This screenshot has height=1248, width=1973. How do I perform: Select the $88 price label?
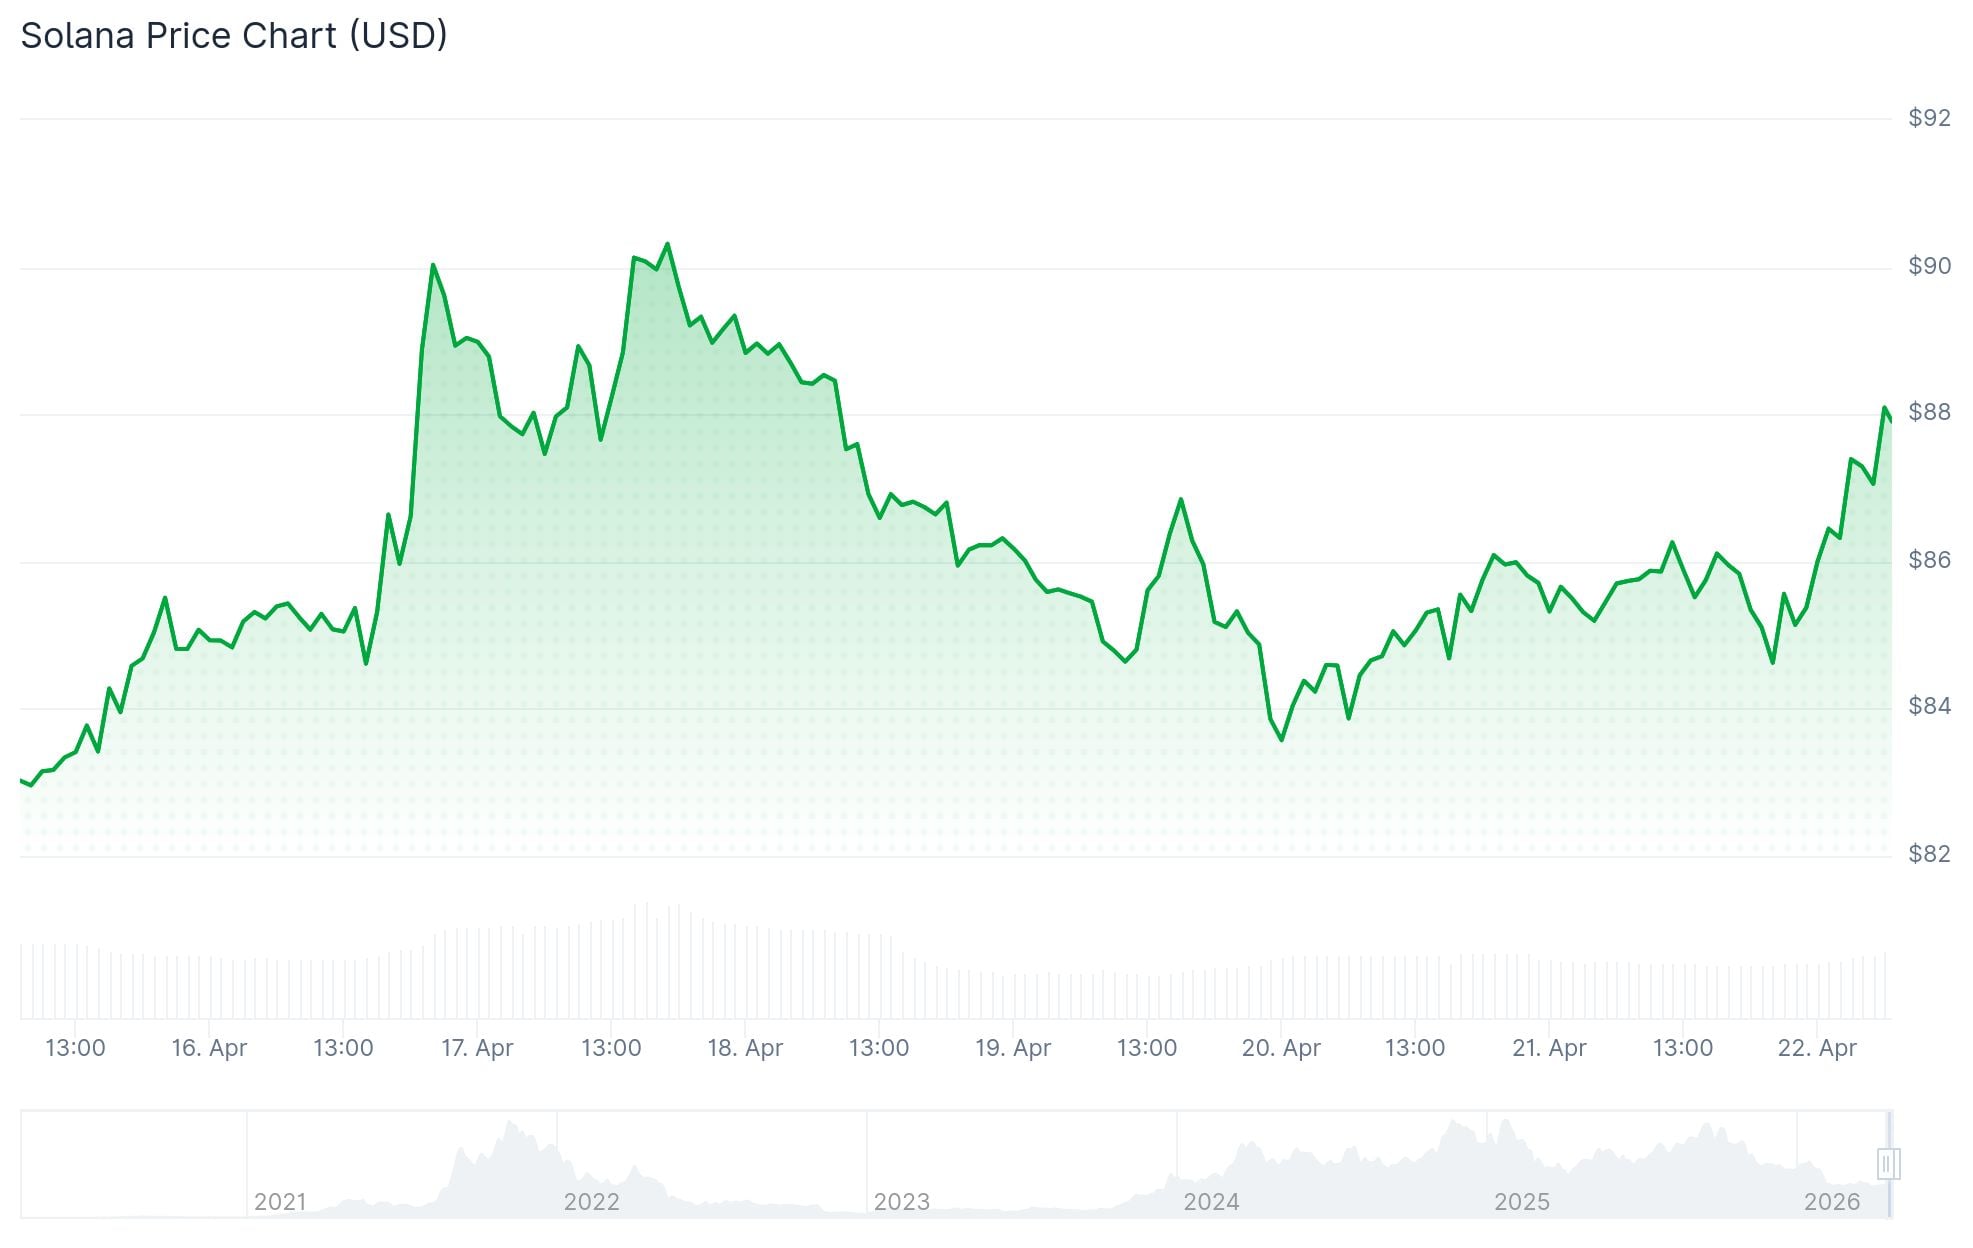pyautogui.click(x=1929, y=412)
